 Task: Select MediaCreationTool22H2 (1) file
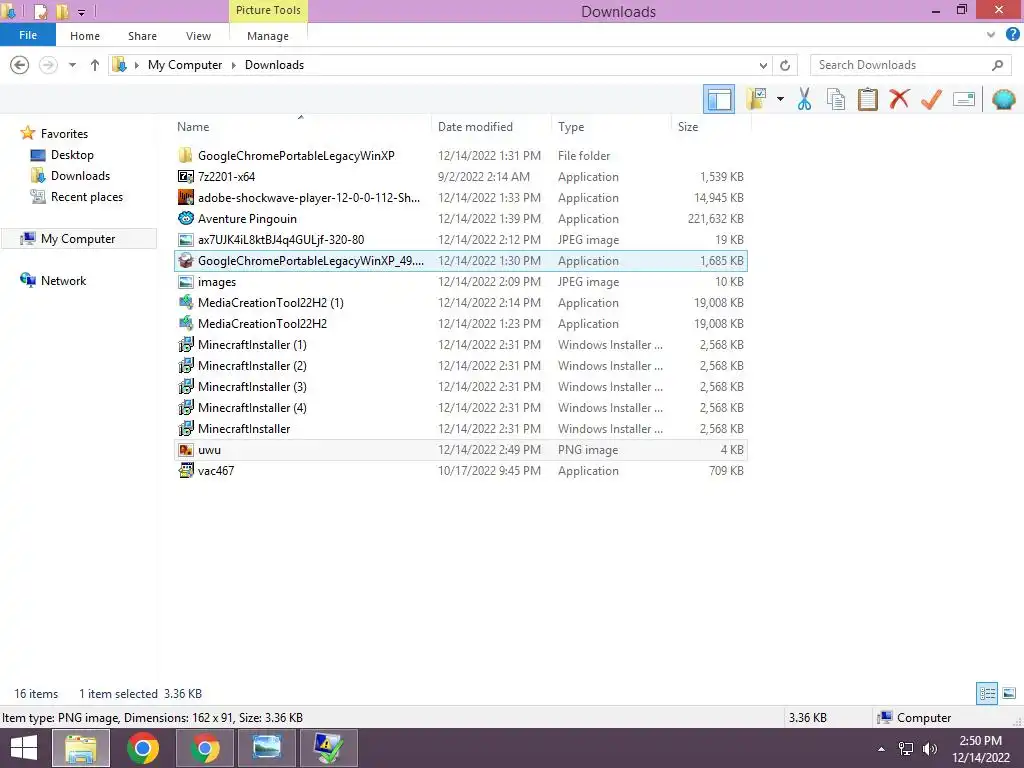click(461, 302)
